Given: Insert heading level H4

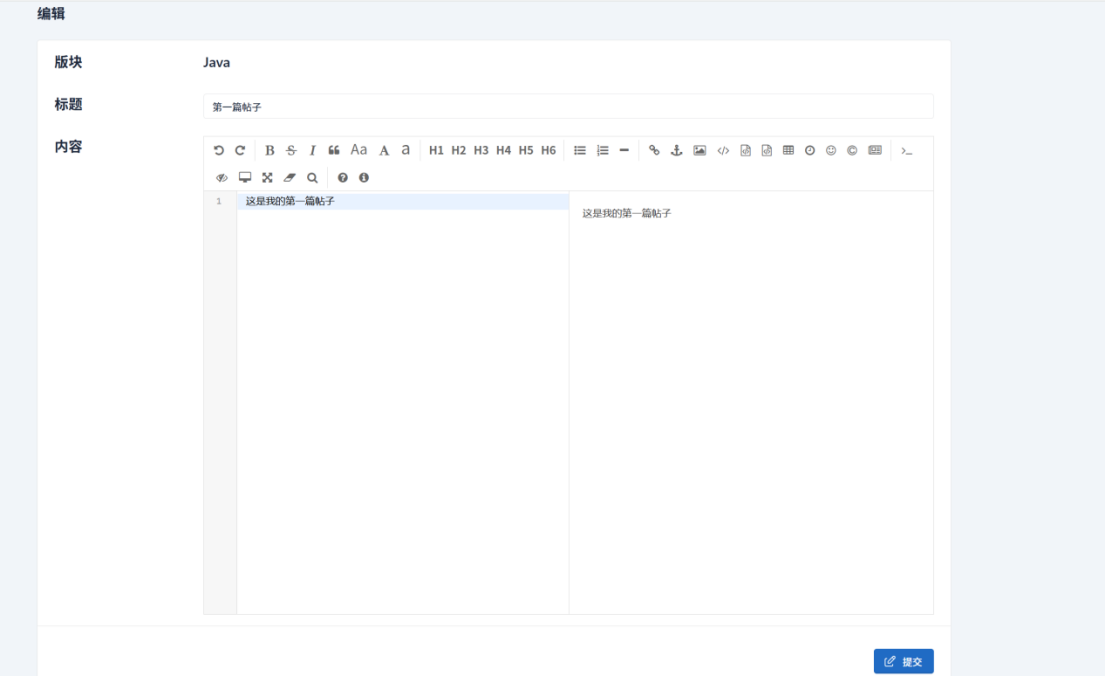Looking at the screenshot, I should tap(504, 150).
